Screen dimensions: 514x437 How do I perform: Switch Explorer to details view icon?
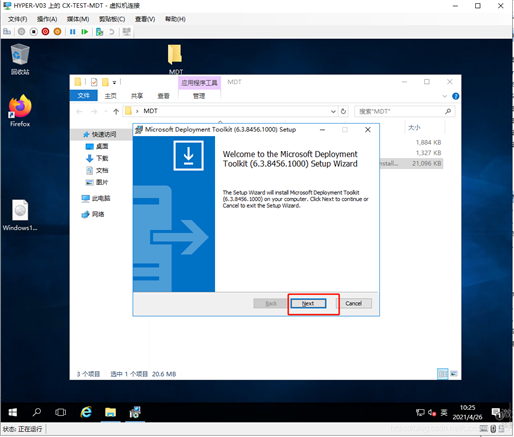pyautogui.click(x=443, y=374)
